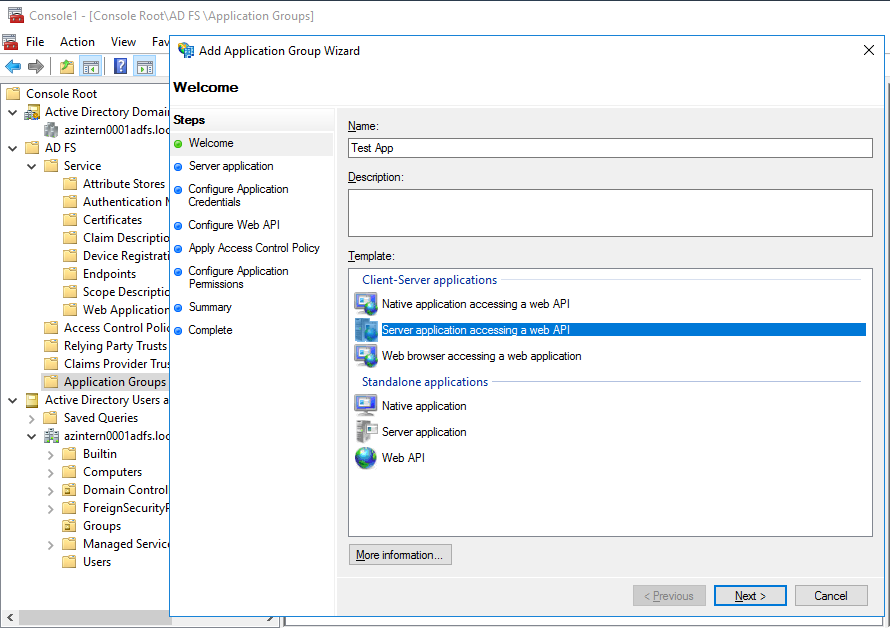
Task: Expand the Builtin folder node
Action: click(51, 454)
